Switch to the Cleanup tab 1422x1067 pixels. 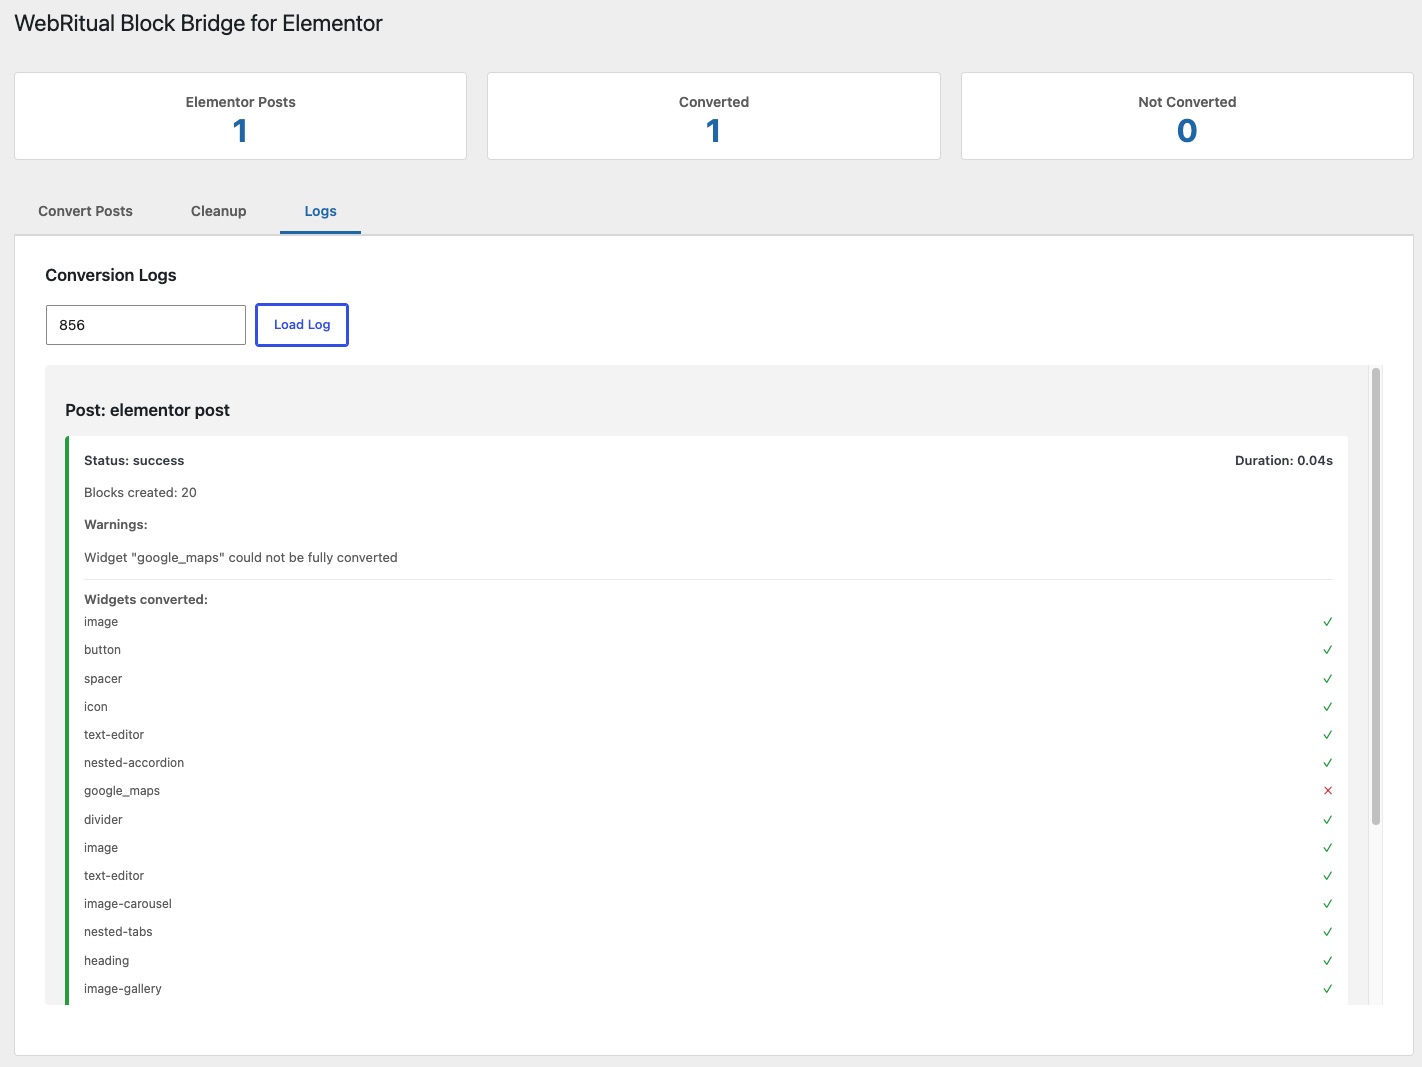pos(218,211)
